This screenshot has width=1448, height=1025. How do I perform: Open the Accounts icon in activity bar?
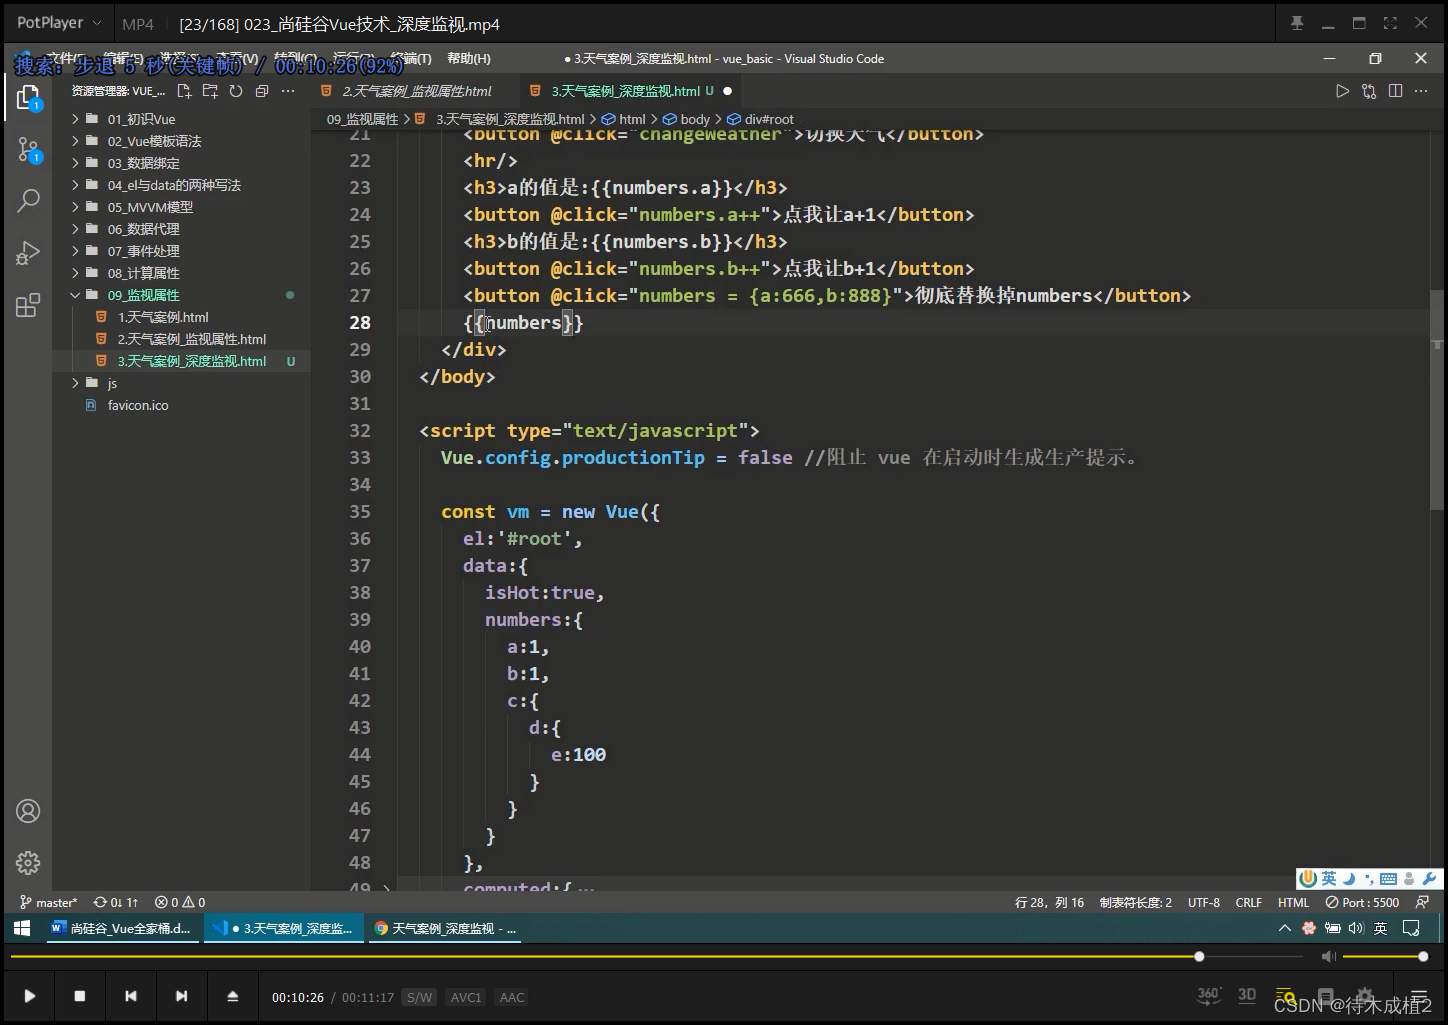click(x=28, y=811)
